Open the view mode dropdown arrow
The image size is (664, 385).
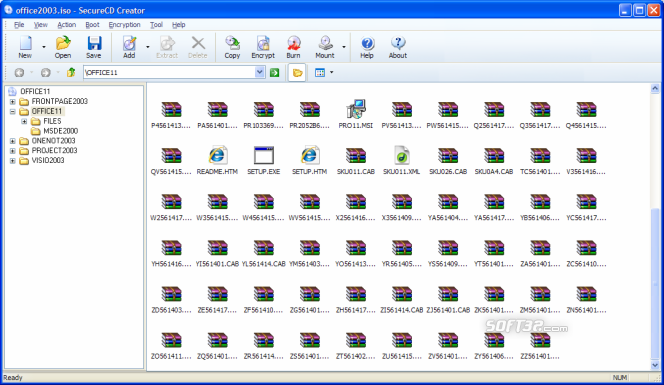pyautogui.click(x=332, y=72)
